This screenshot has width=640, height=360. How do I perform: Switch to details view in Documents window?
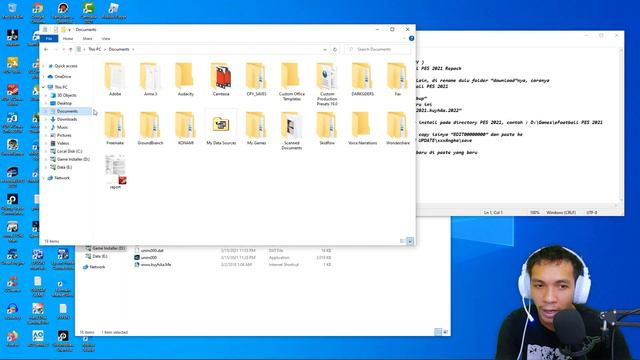(x=402, y=241)
